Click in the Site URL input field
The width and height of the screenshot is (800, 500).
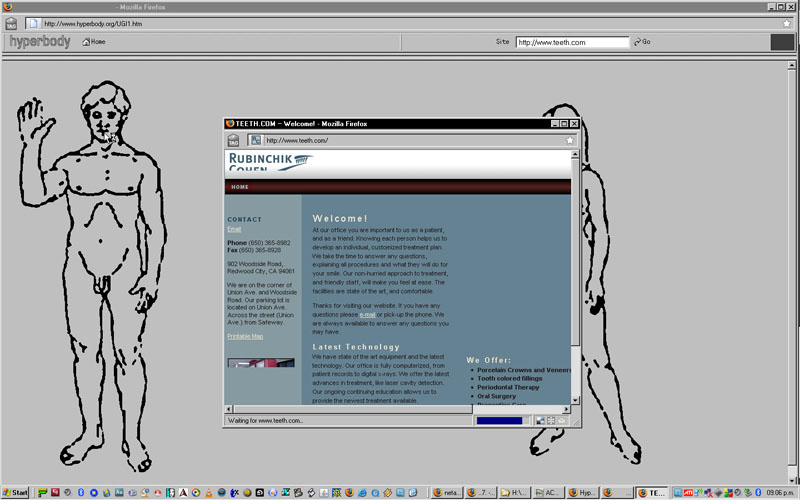point(572,42)
